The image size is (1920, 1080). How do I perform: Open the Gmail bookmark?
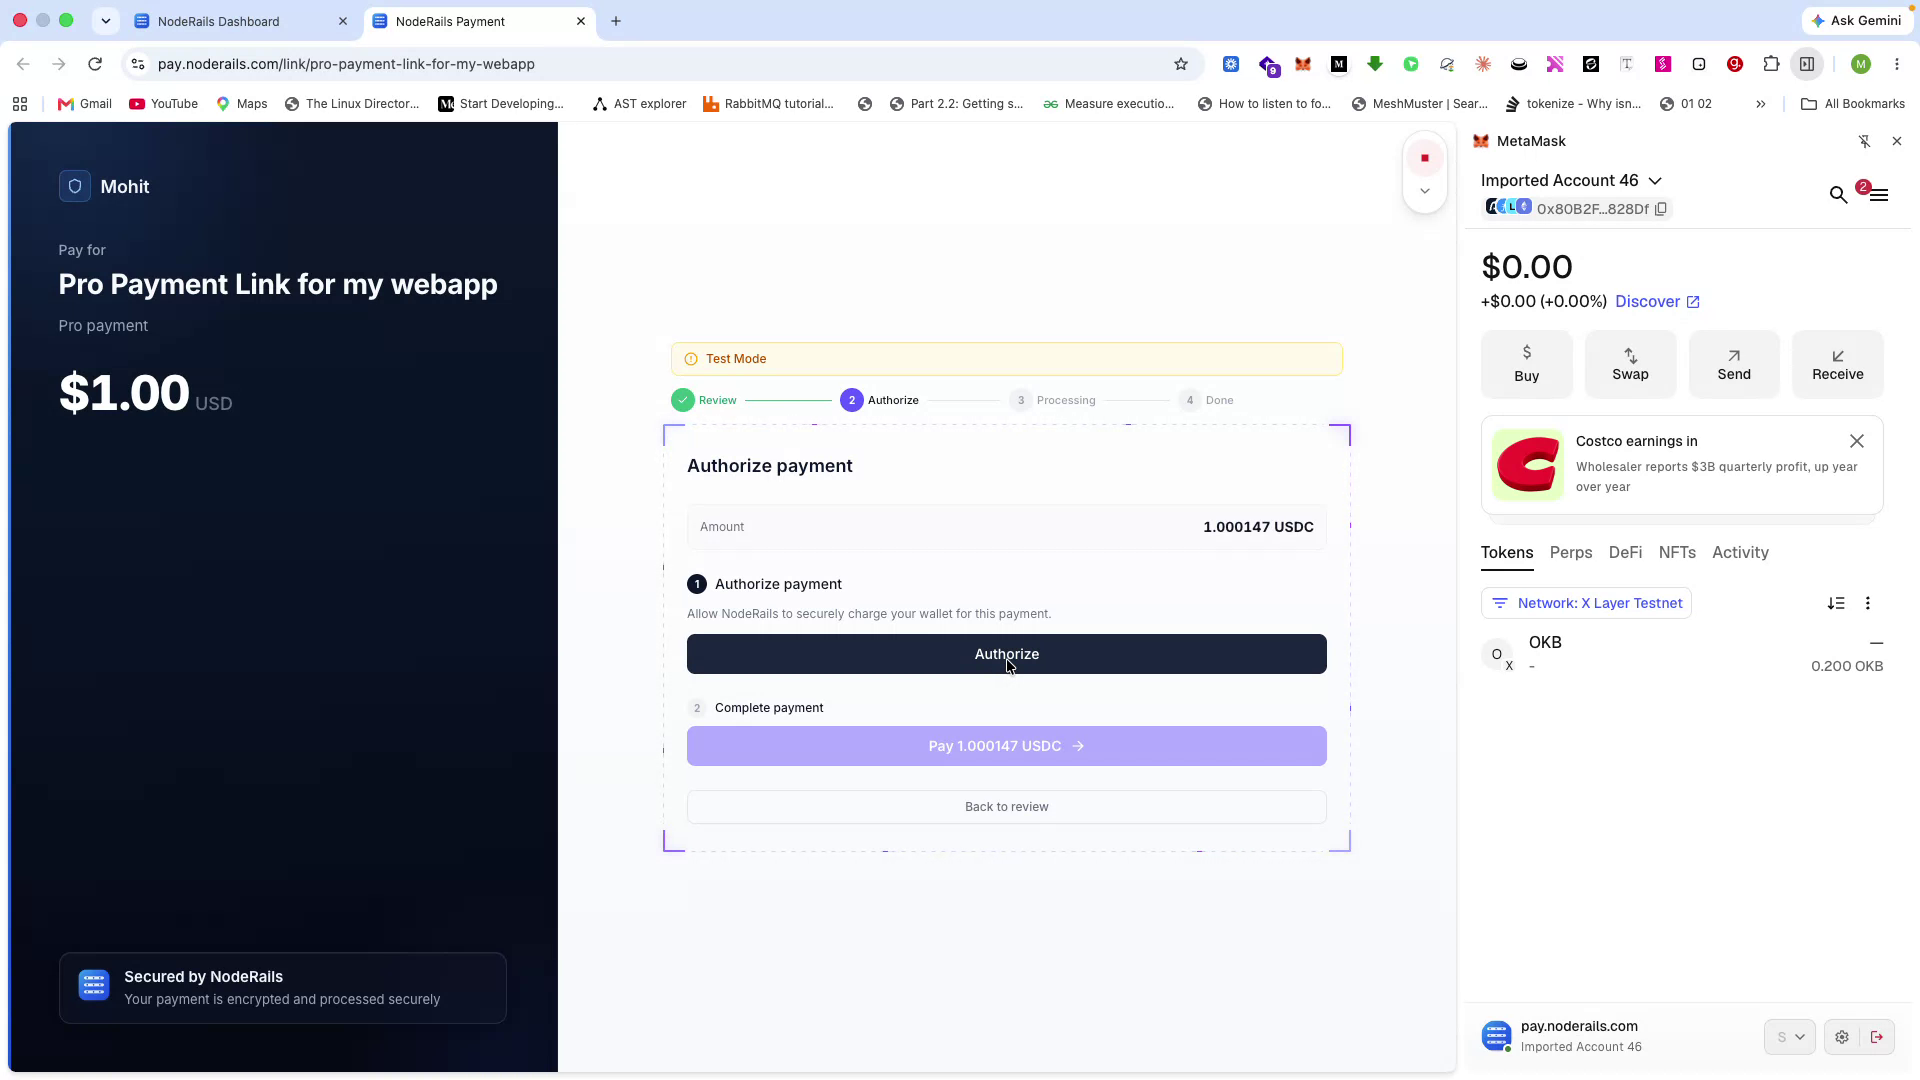85,104
